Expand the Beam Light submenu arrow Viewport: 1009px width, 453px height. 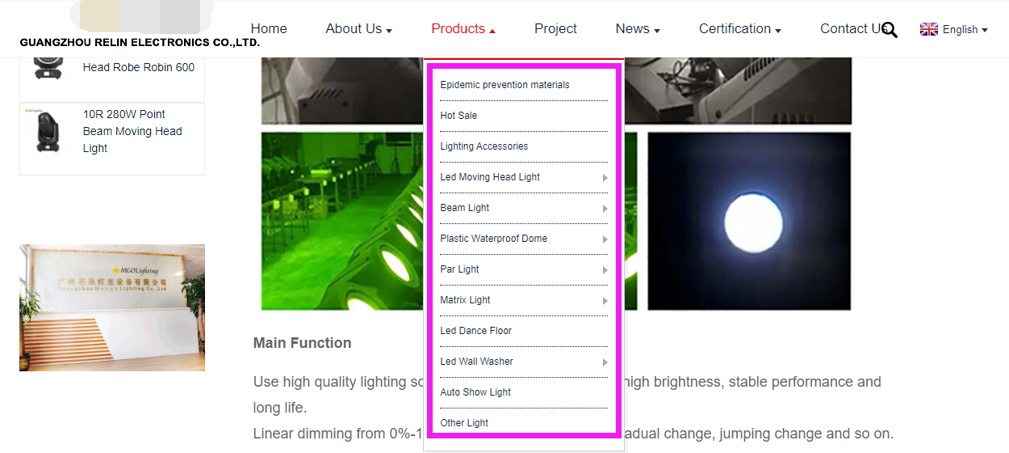(x=604, y=209)
